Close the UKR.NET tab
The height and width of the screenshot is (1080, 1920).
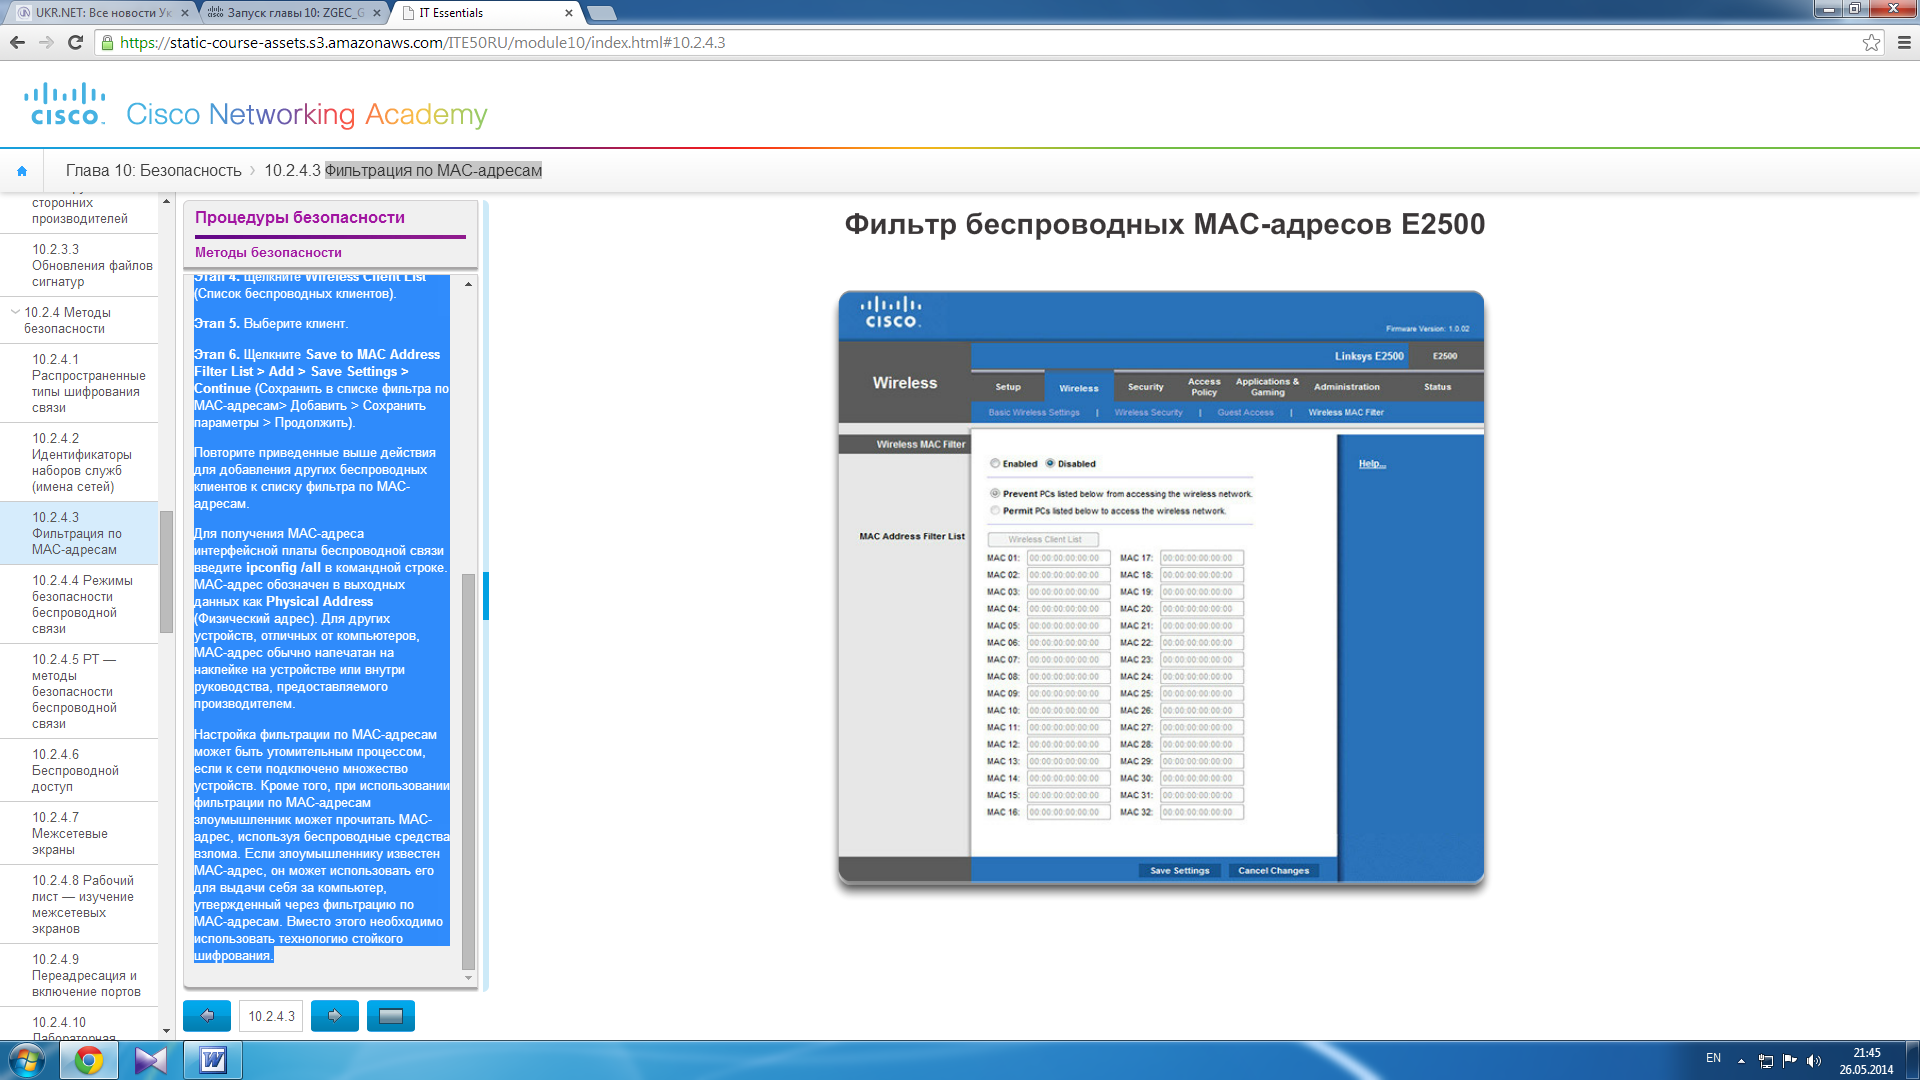[185, 13]
